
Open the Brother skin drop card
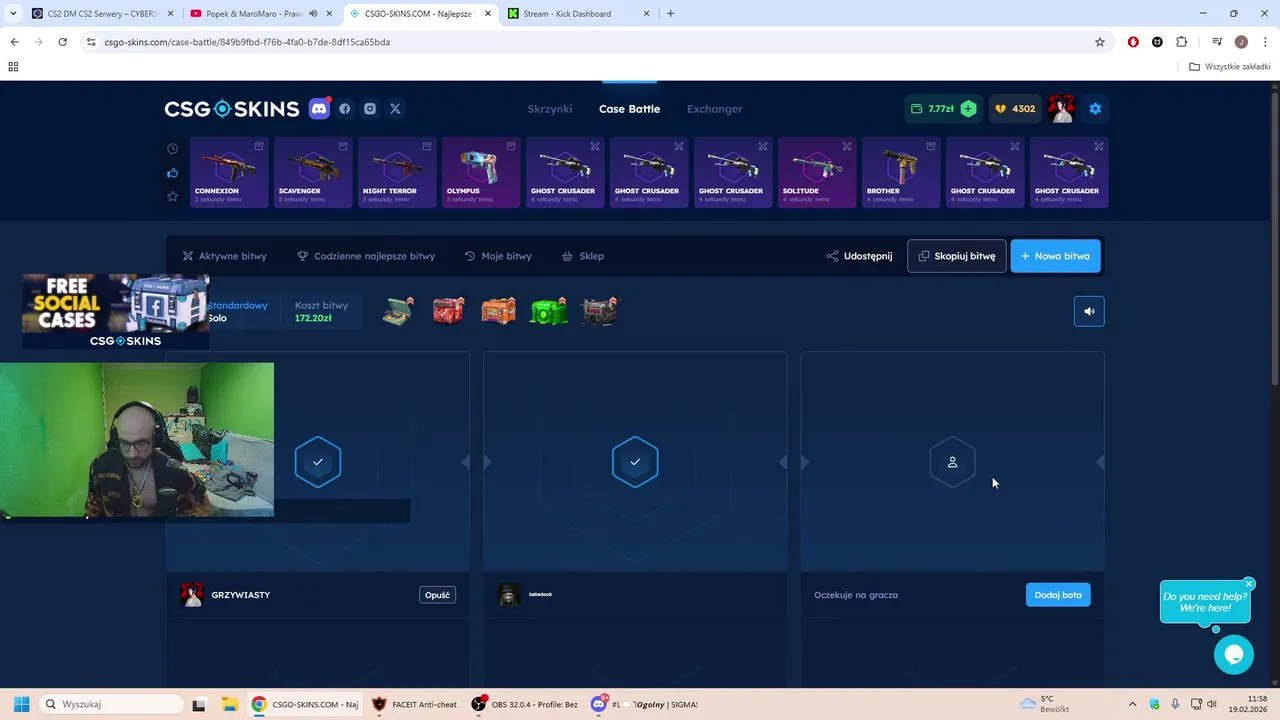[x=901, y=173]
